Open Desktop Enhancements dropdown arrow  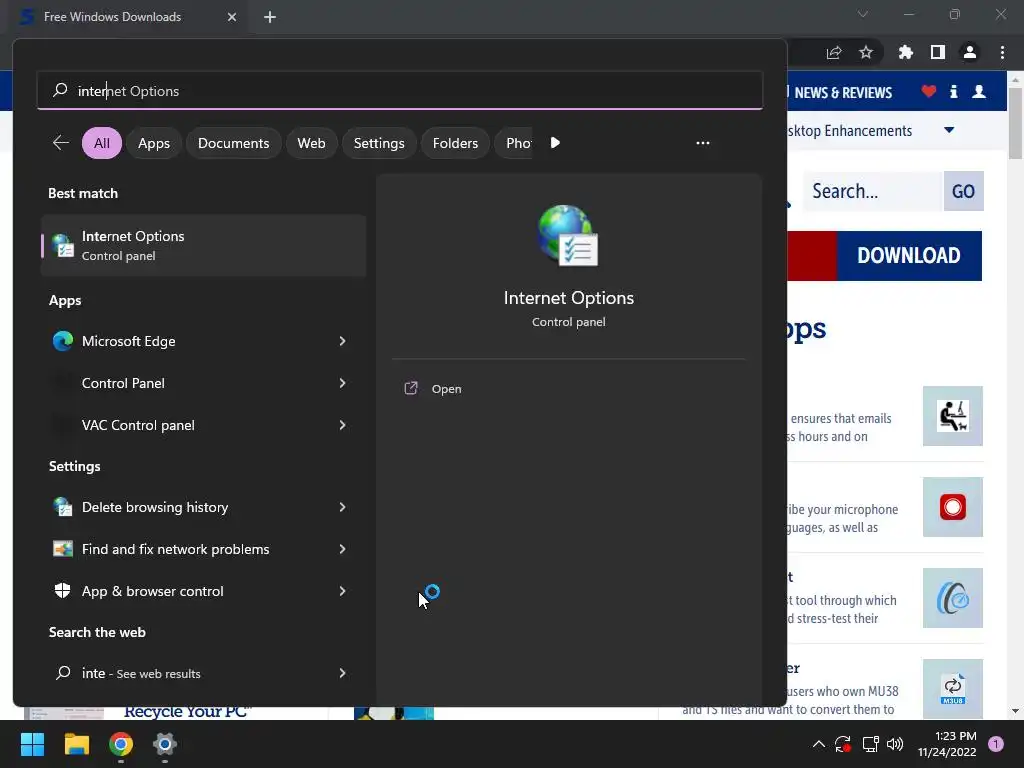point(949,130)
